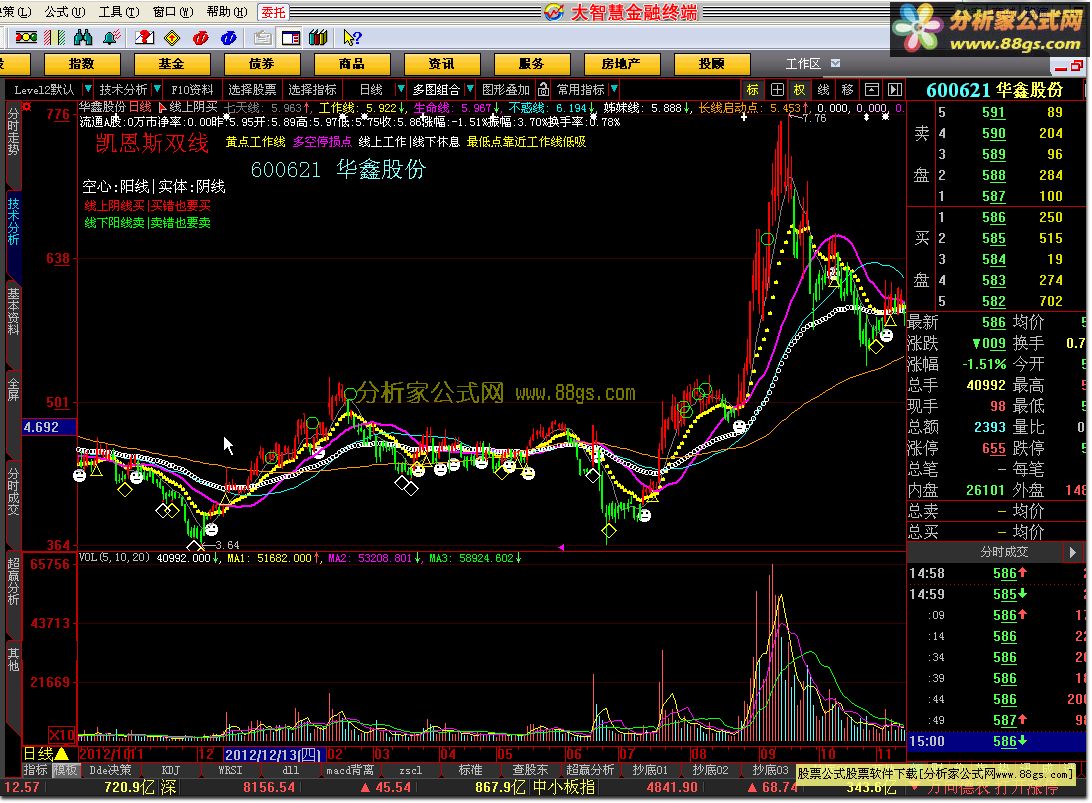Select the macd背离 indicator tab
The image size is (1092, 803).
click(350, 770)
